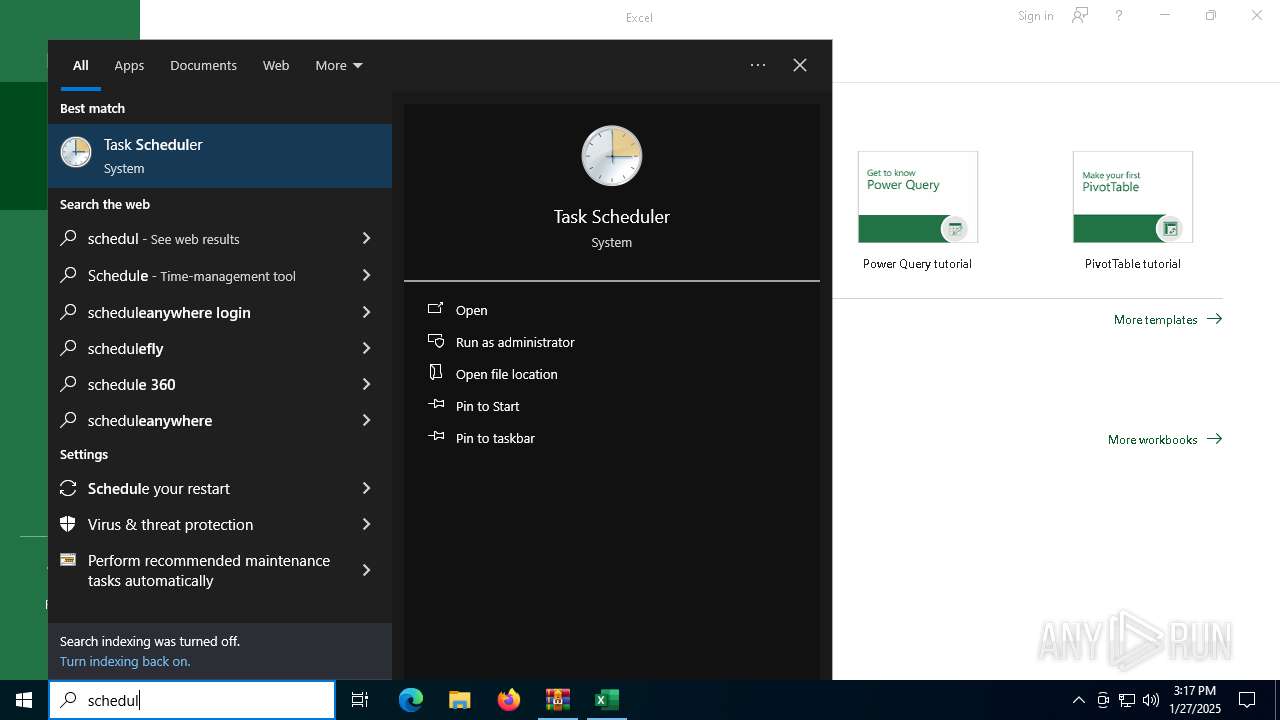Switch to Excel taskbar icon
The width and height of the screenshot is (1280, 720).
pyautogui.click(x=606, y=700)
